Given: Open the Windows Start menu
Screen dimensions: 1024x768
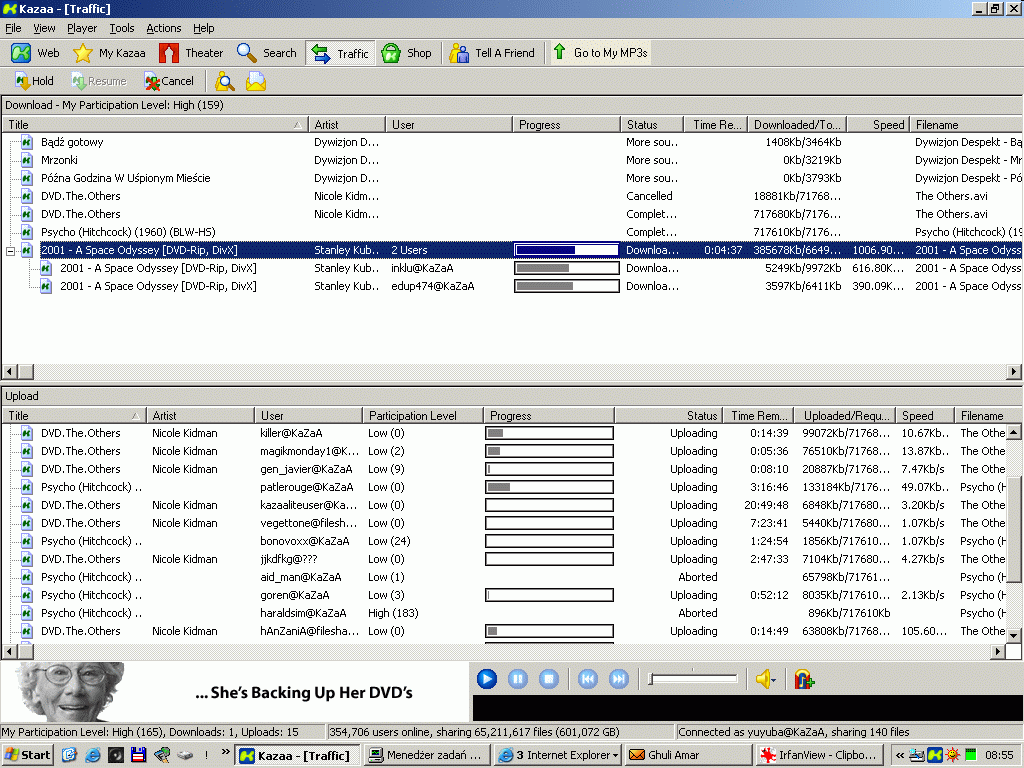Looking at the screenshot, I should (27, 755).
